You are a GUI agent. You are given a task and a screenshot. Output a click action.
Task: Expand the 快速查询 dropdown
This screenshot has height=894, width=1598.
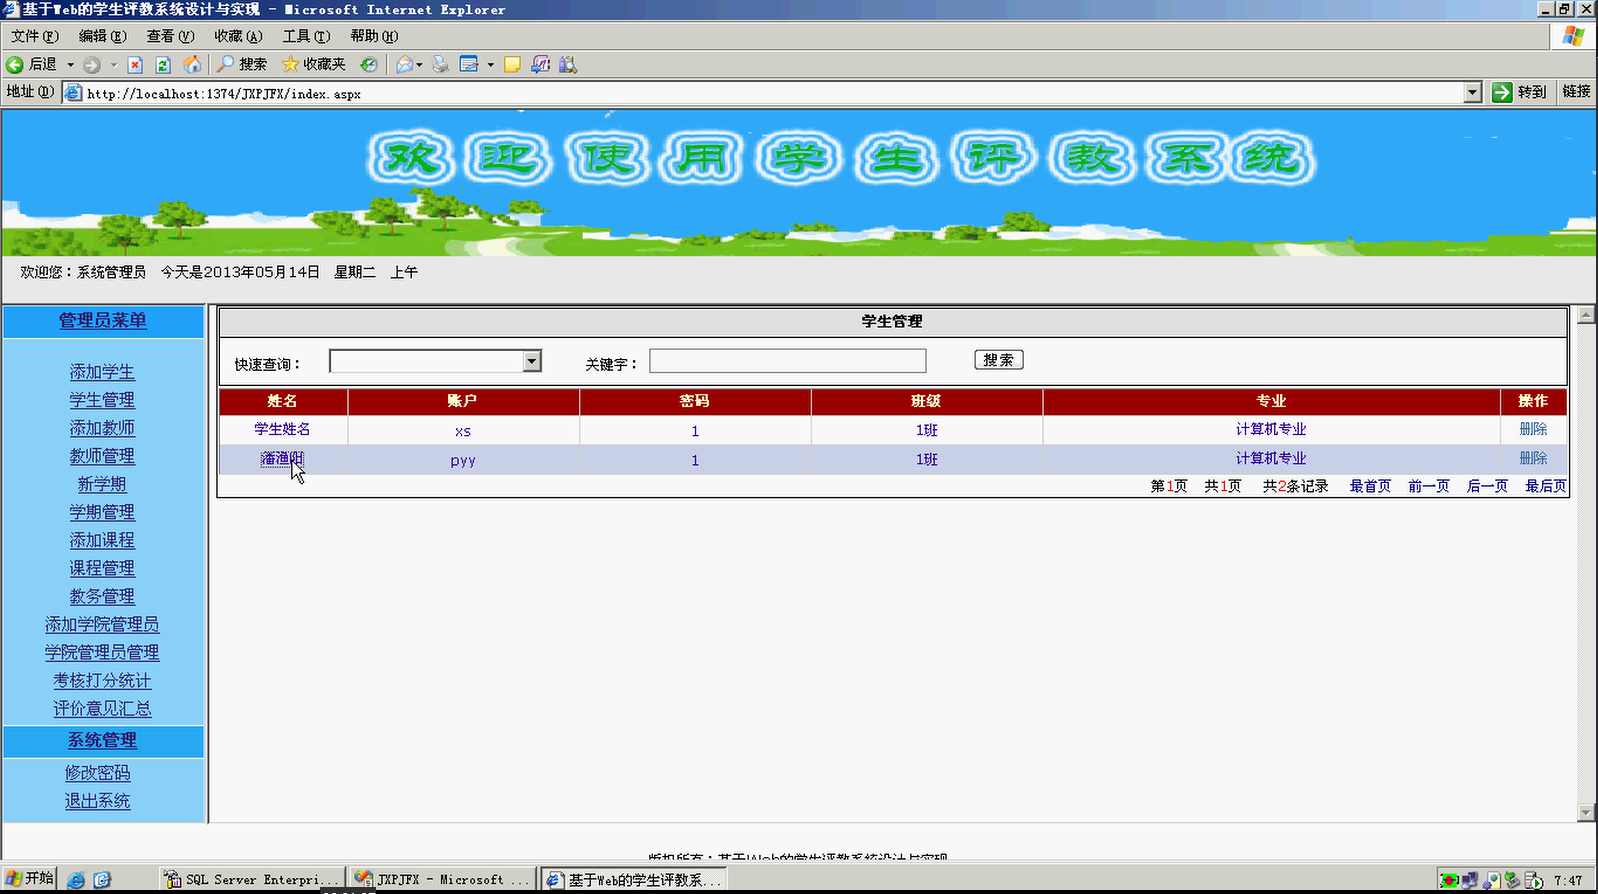(532, 361)
